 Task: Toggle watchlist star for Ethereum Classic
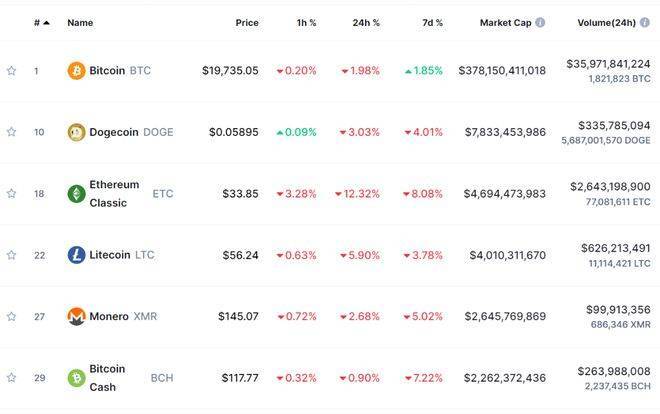[x=12, y=194]
